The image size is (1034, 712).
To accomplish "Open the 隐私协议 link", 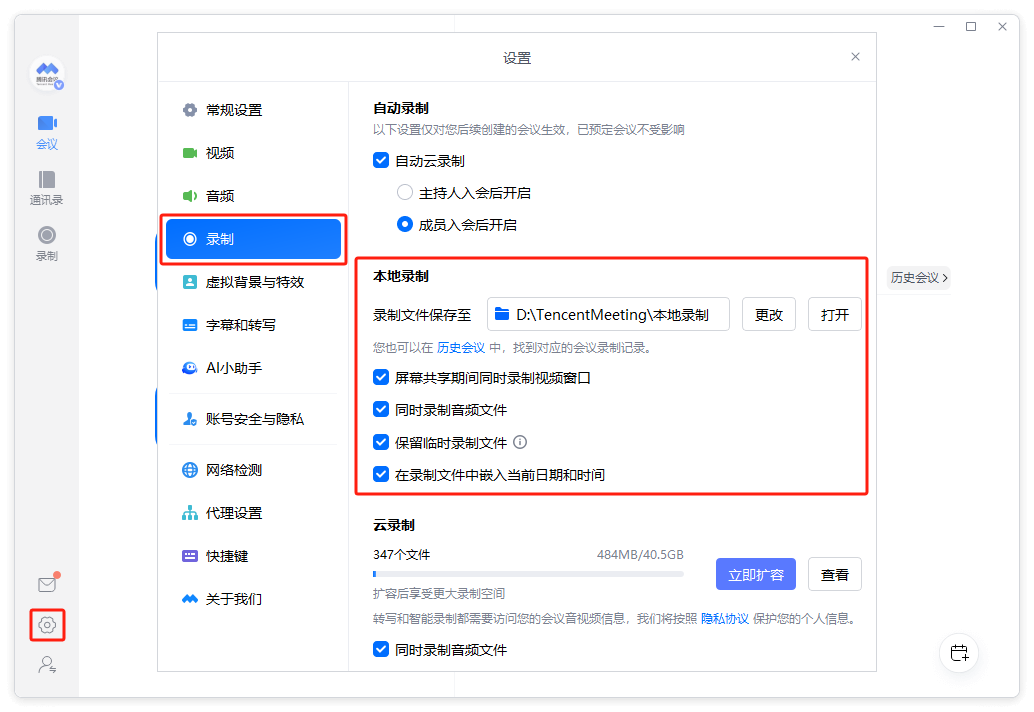I will (725, 618).
